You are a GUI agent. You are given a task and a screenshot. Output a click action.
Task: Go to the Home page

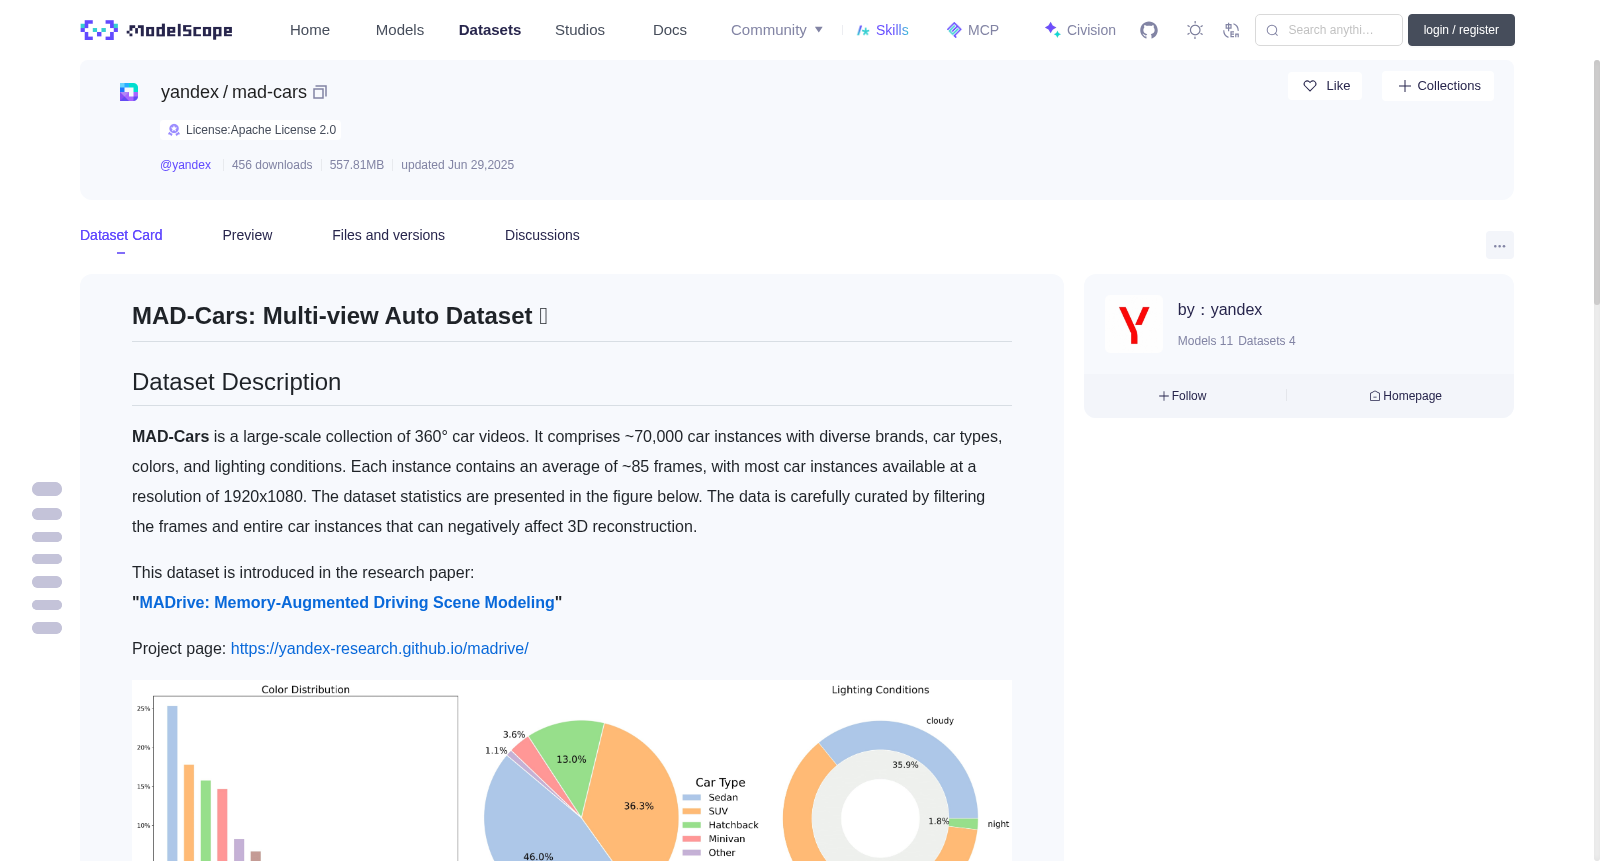(x=310, y=30)
